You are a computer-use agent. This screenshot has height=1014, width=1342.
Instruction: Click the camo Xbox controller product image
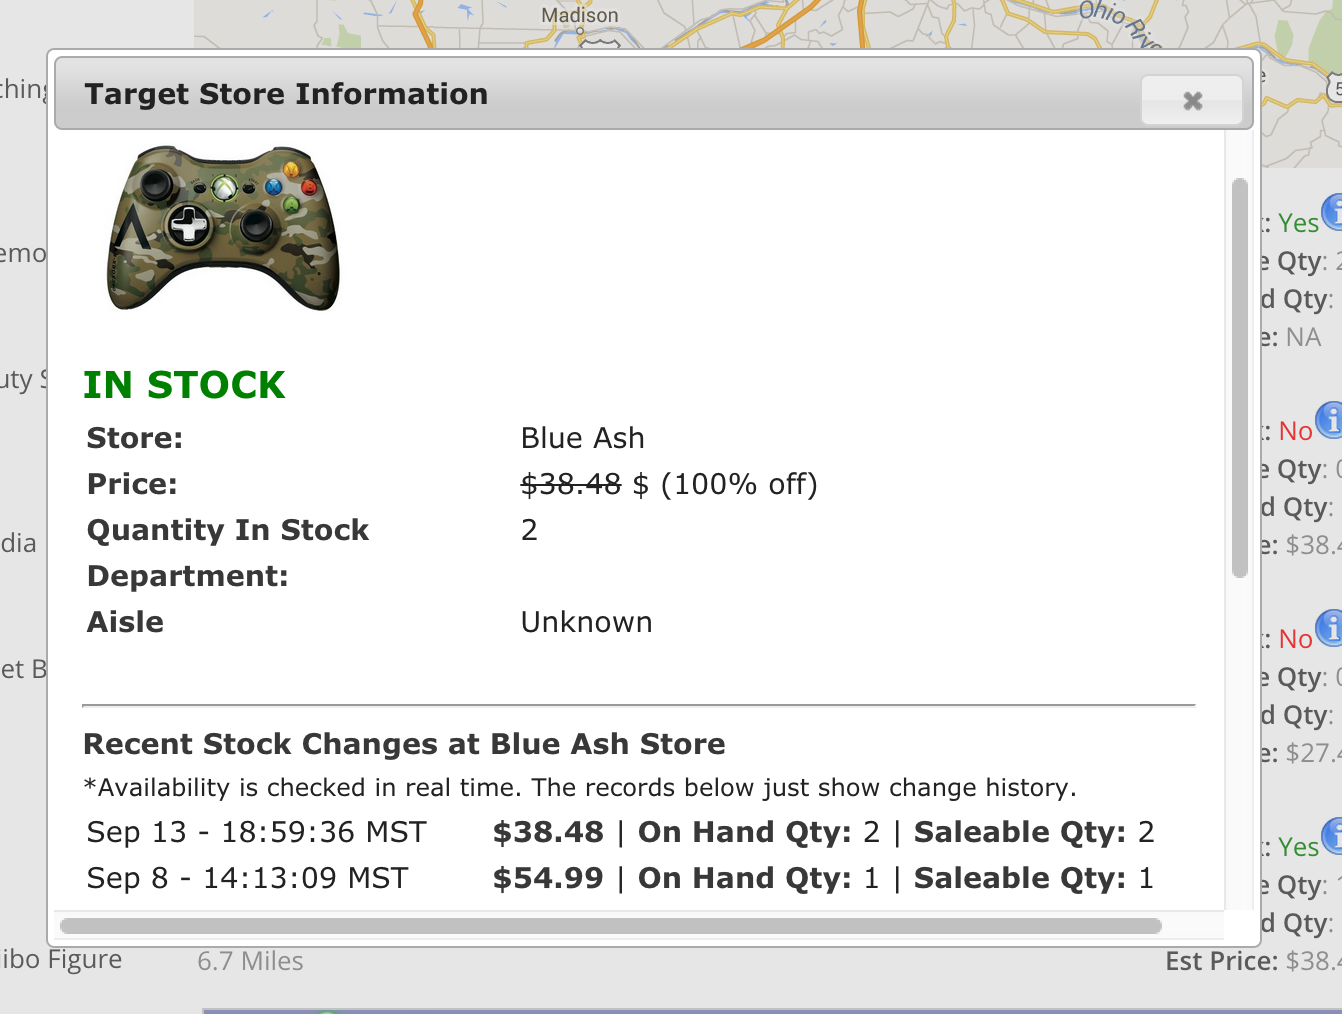(x=223, y=229)
